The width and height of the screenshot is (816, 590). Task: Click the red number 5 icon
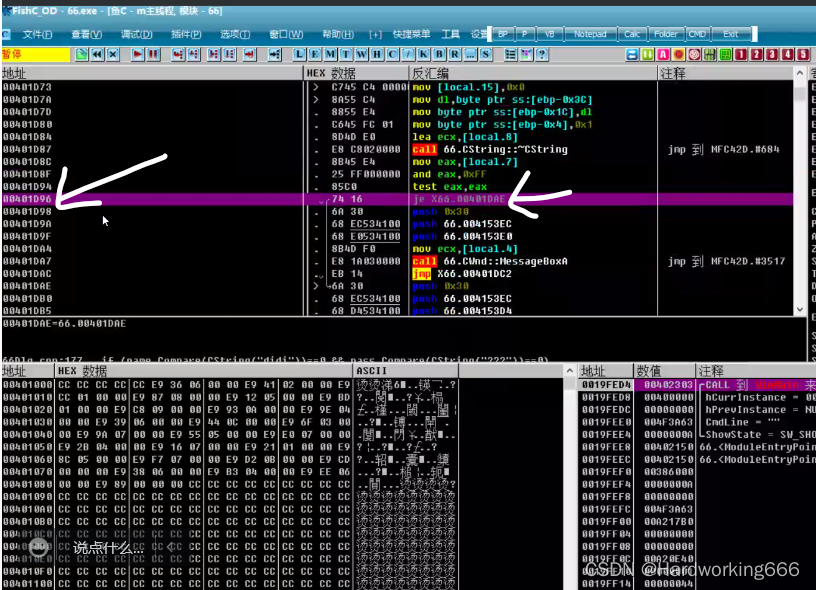(x=804, y=55)
